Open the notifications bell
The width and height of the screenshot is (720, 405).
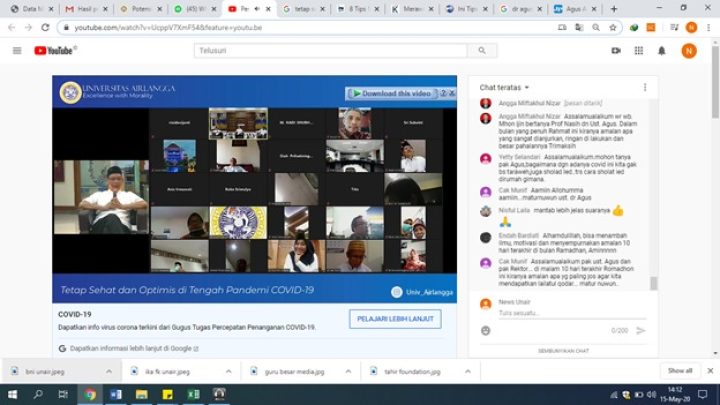click(661, 51)
